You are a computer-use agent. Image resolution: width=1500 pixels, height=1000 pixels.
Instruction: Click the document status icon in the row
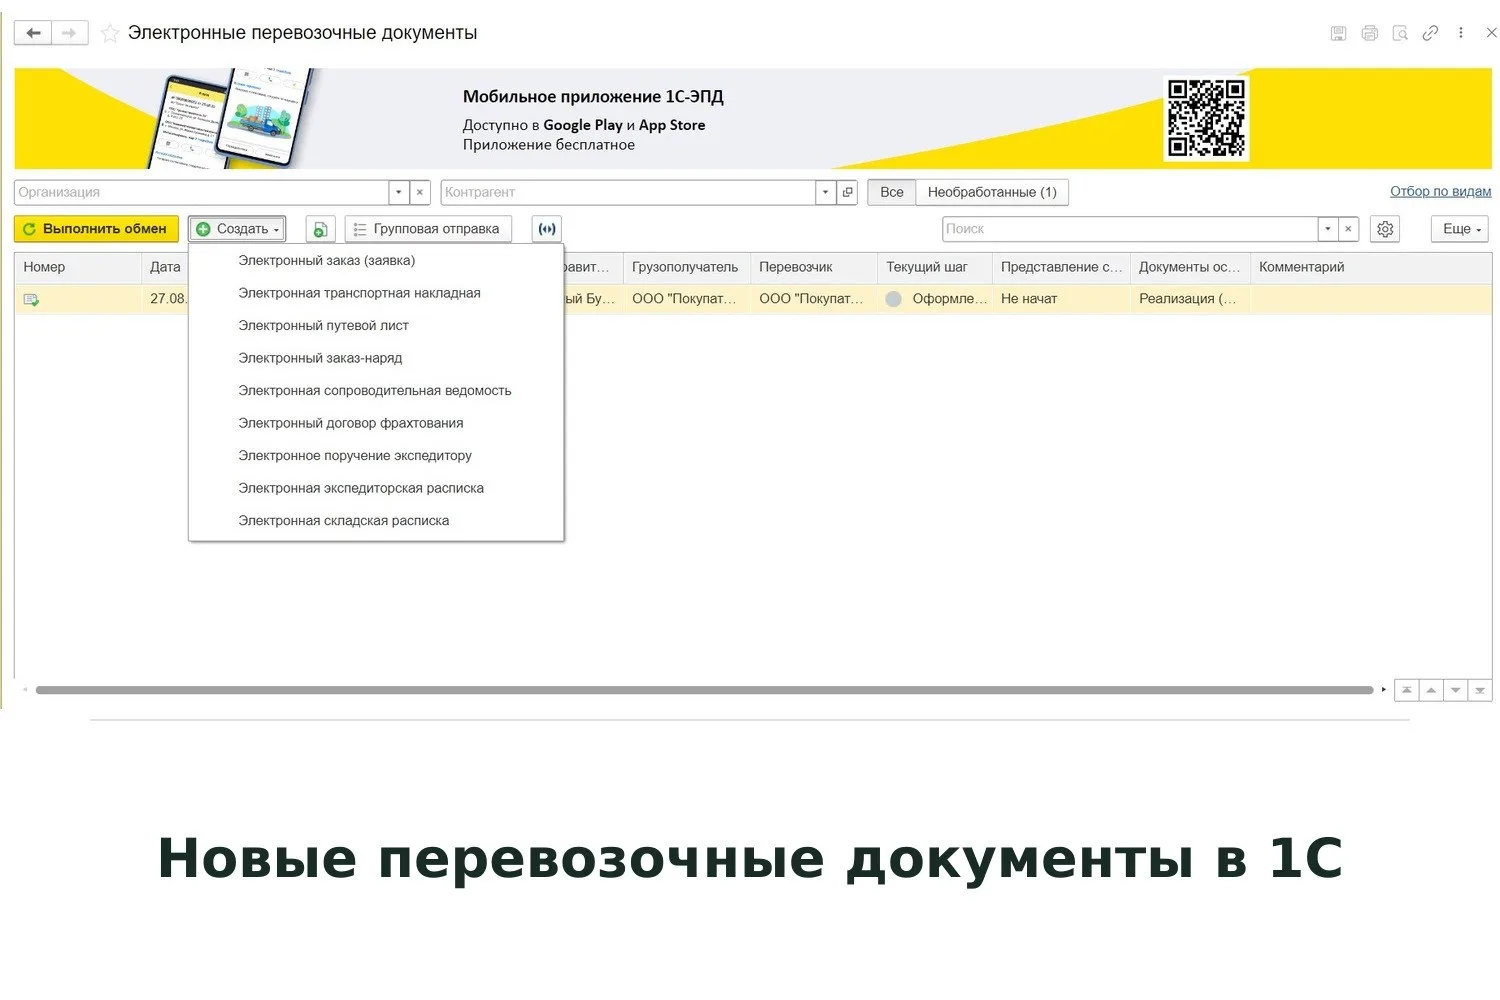(x=31, y=299)
